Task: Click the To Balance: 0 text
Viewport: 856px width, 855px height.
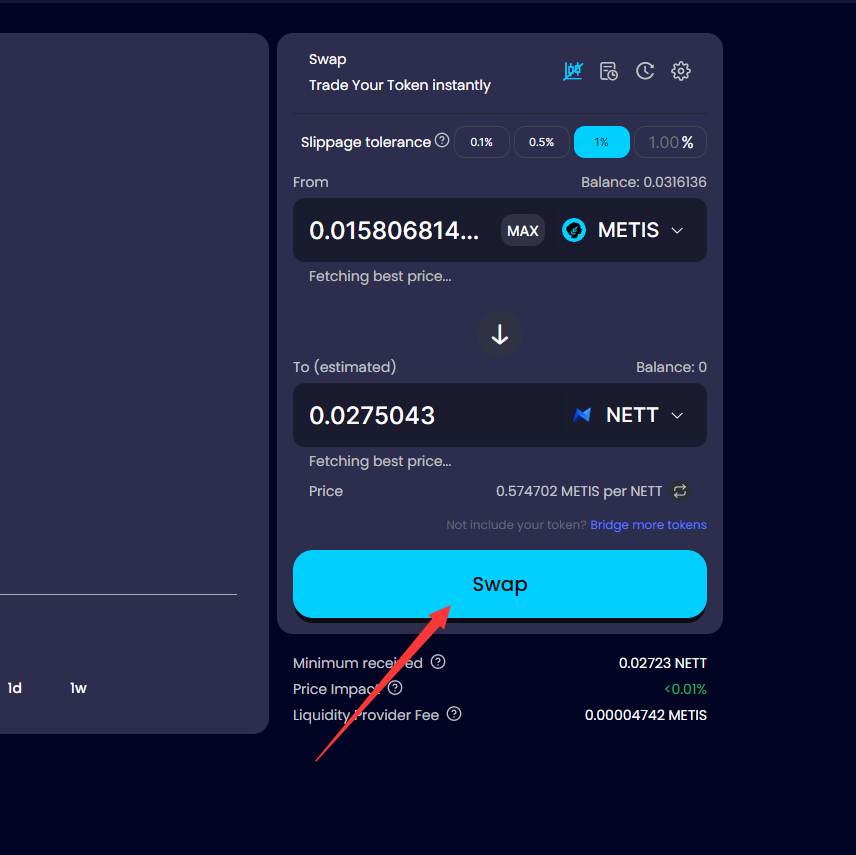Action: [671, 367]
